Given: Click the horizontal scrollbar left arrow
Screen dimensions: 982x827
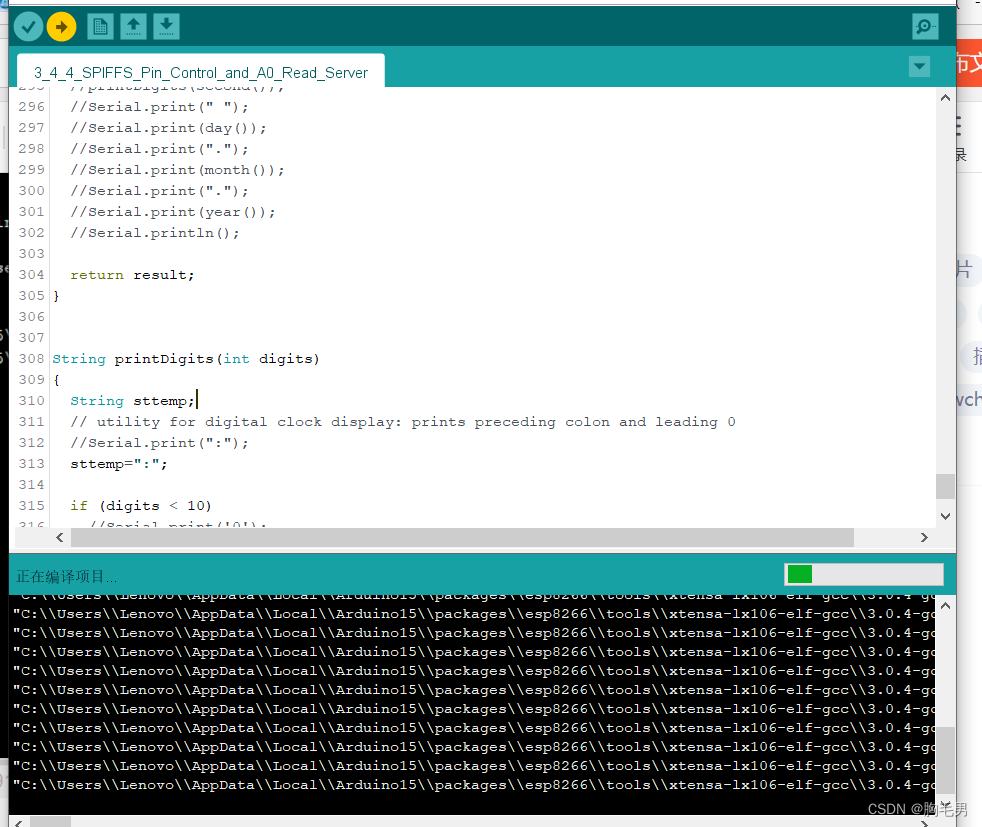Looking at the screenshot, I should click(59, 537).
